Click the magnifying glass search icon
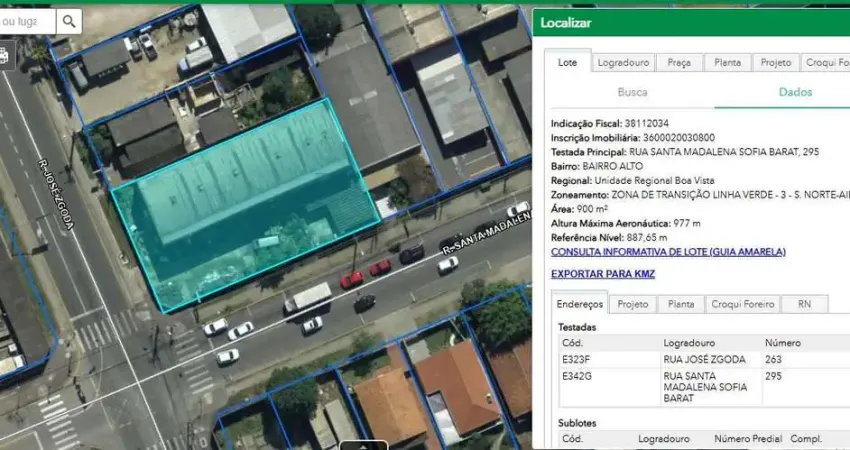This screenshot has height=450, width=850. point(68,21)
